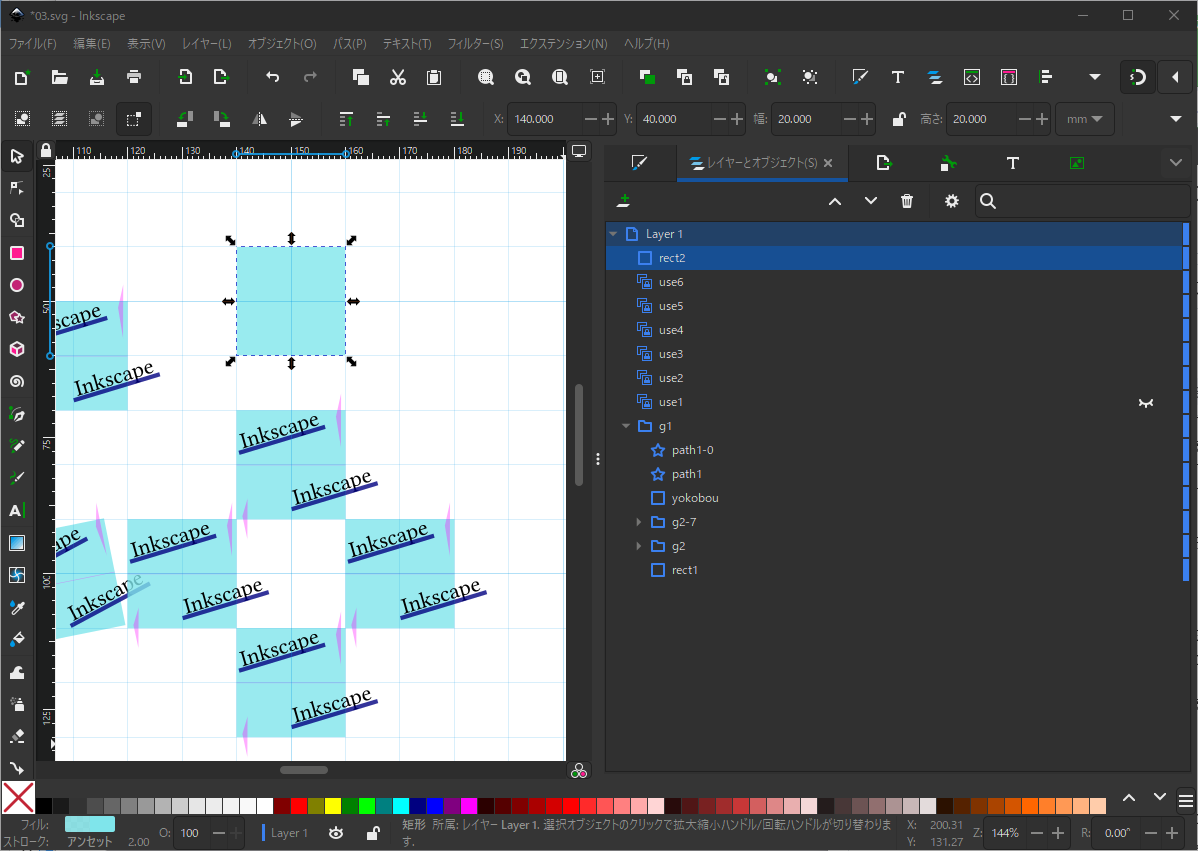Click the Paste clipboard icon
This screenshot has width=1198, height=851.
(434, 77)
